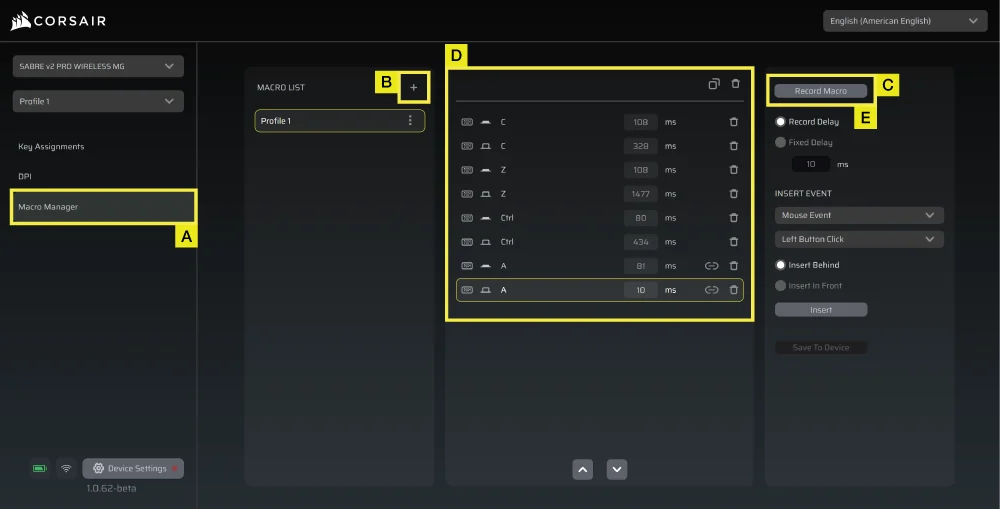Delete the A event with 81 ms delay
This screenshot has width=1000, height=509.
coord(733,266)
